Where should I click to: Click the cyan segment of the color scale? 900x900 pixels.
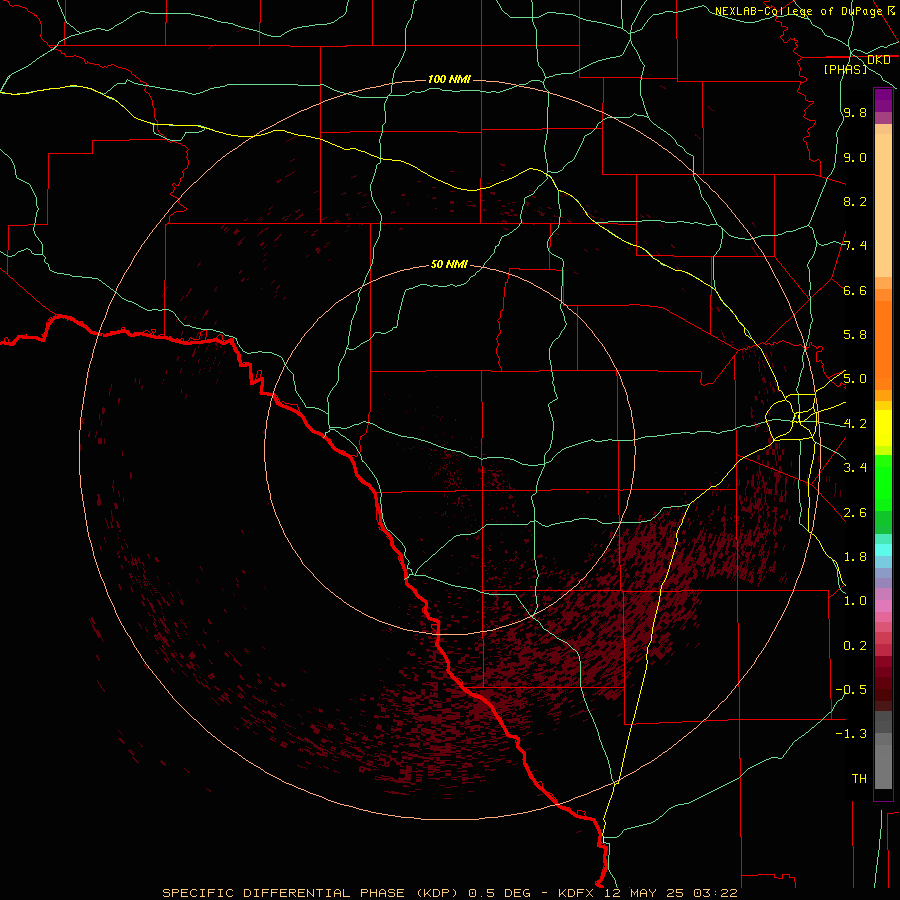pyautogui.click(x=883, y=550)
